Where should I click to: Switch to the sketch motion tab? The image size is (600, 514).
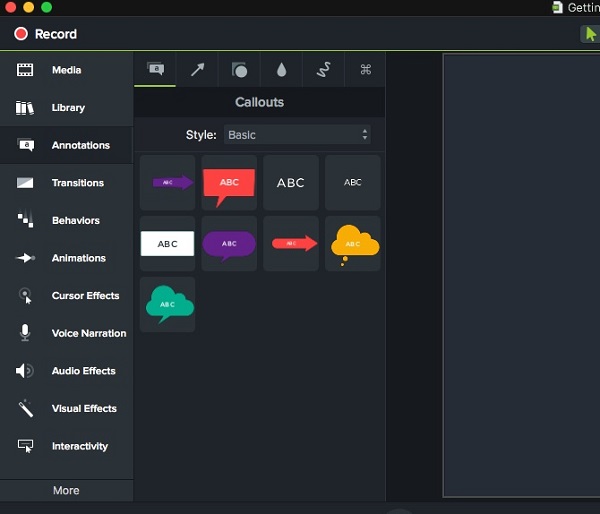click(x=323, y=70)
